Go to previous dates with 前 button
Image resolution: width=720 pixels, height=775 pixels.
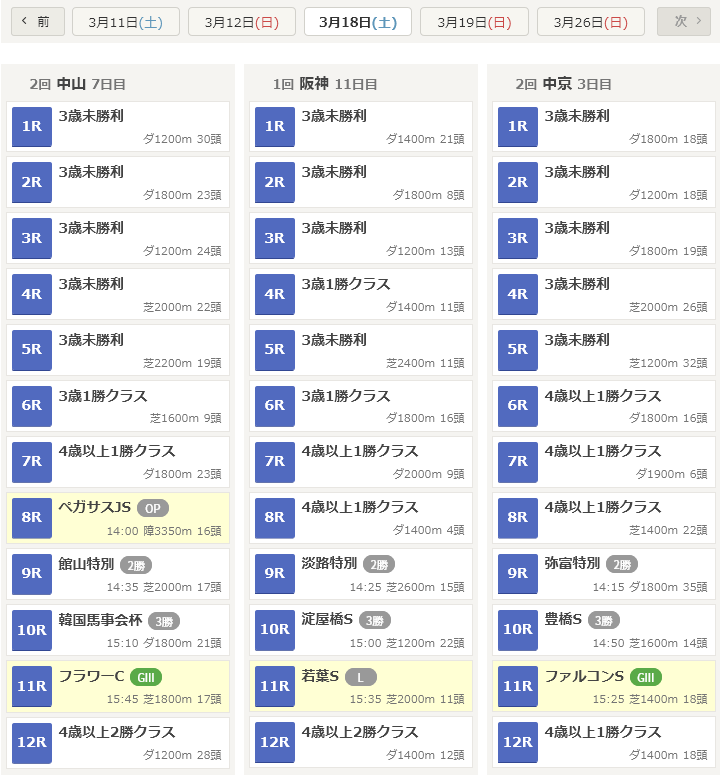[38, 22]
